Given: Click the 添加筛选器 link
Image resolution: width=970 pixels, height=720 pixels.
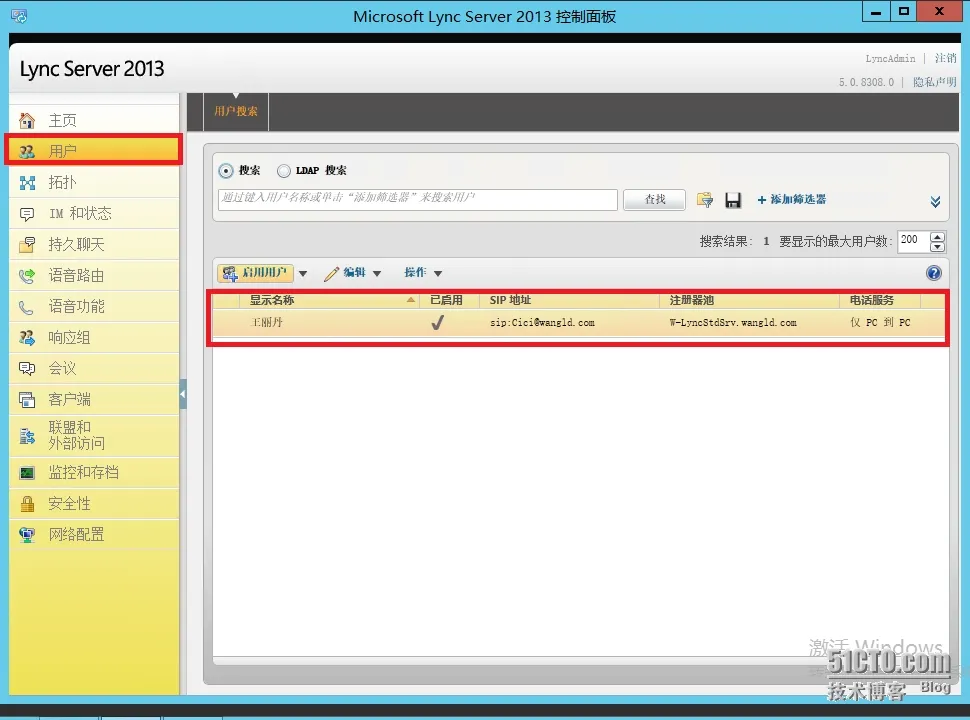Looking at the screenshot, I should pos(792,199).
